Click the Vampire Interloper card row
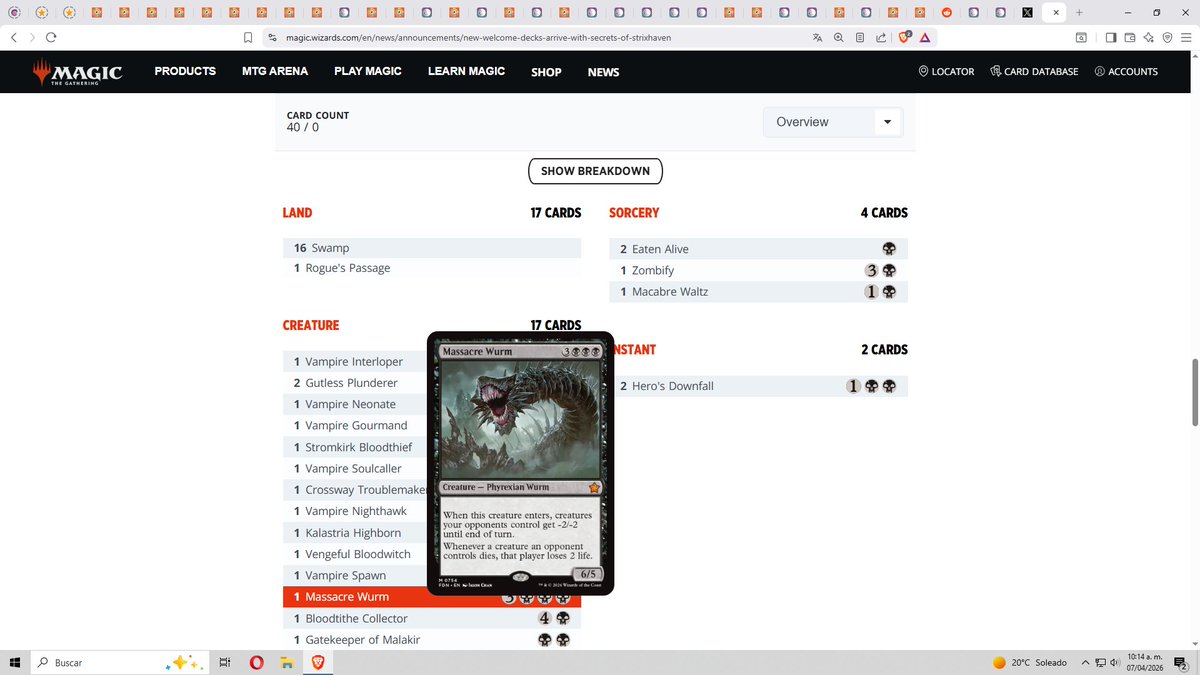 coord(355,362)
